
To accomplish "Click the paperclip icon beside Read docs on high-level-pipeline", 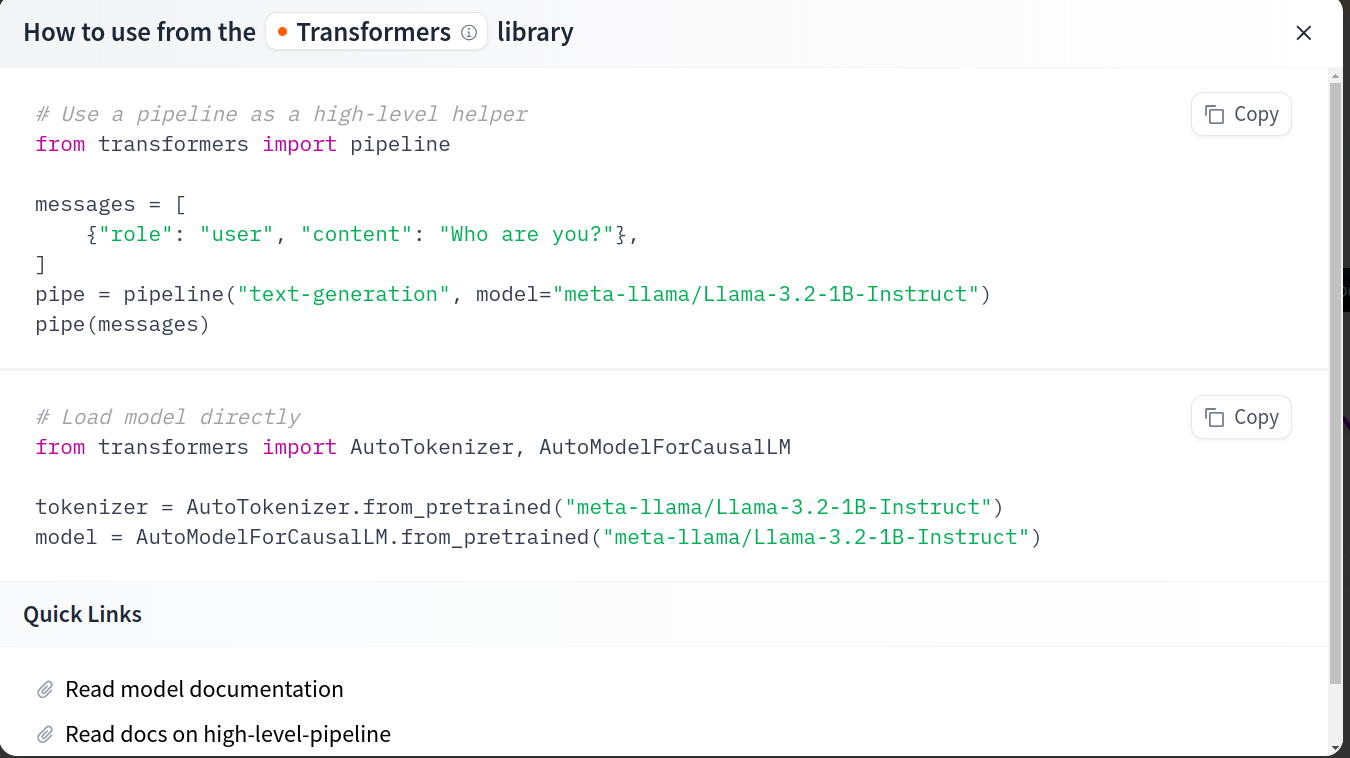I will click(x=45, y=735).
